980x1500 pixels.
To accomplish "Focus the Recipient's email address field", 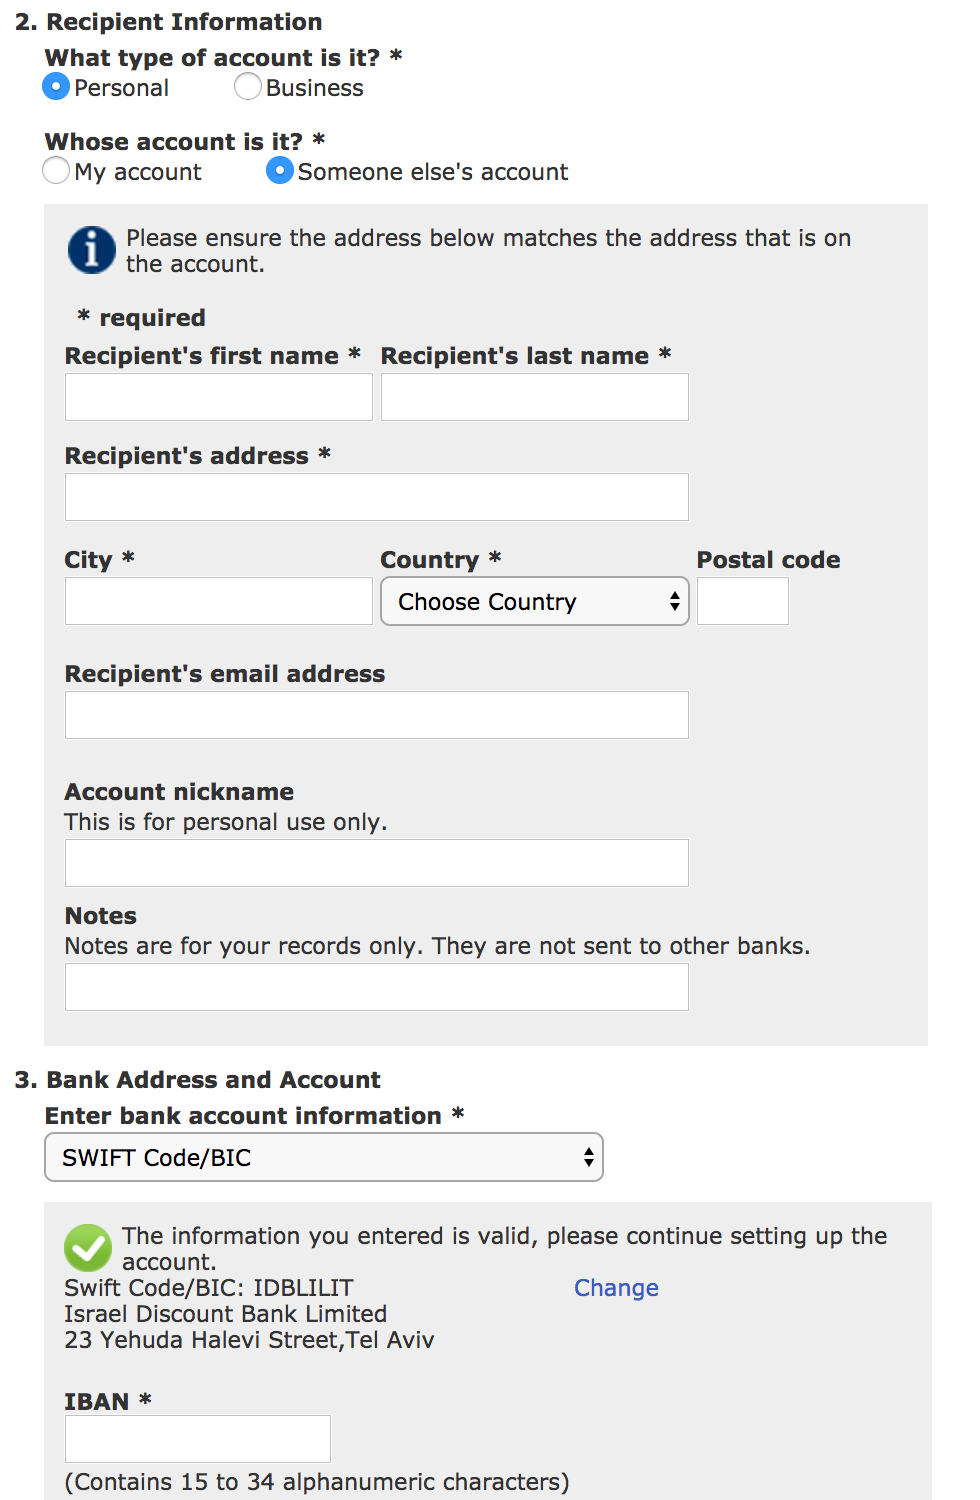I will coord(377,715).
